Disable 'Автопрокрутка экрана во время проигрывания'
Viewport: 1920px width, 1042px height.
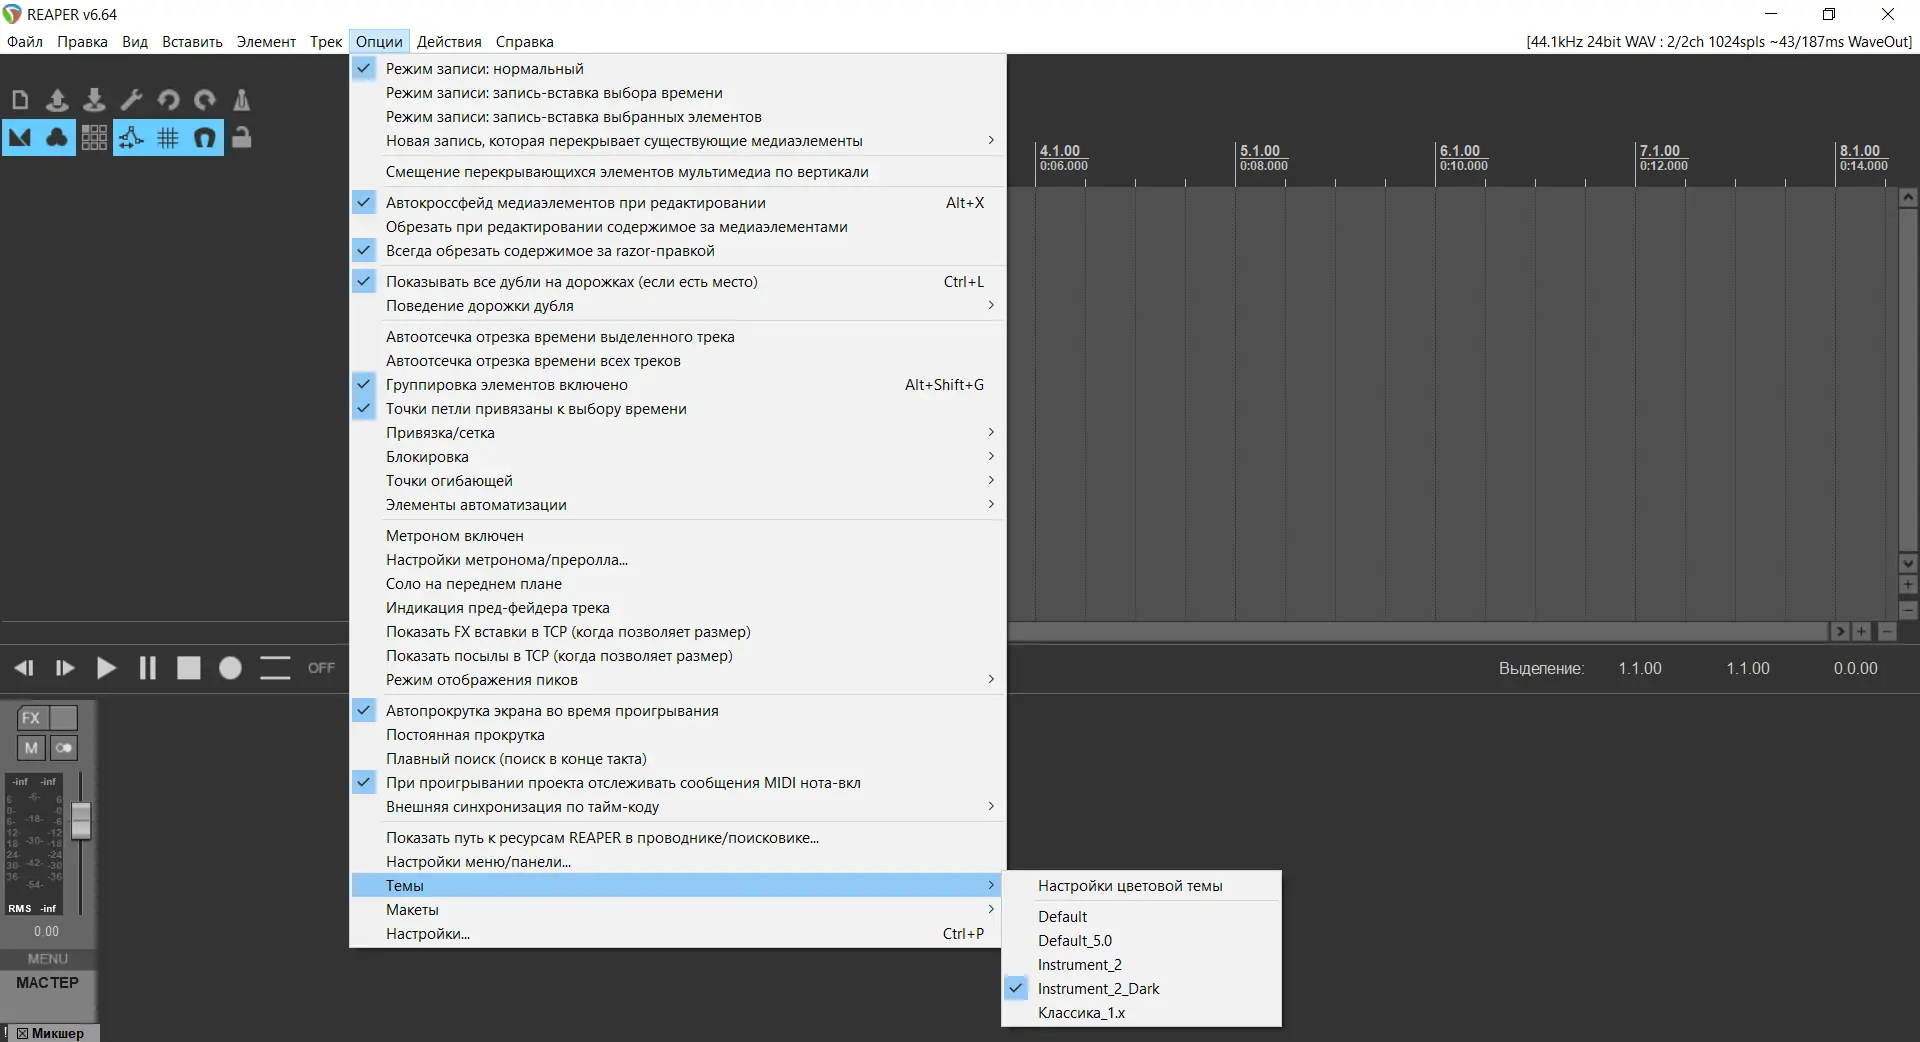tap(677, 711)
